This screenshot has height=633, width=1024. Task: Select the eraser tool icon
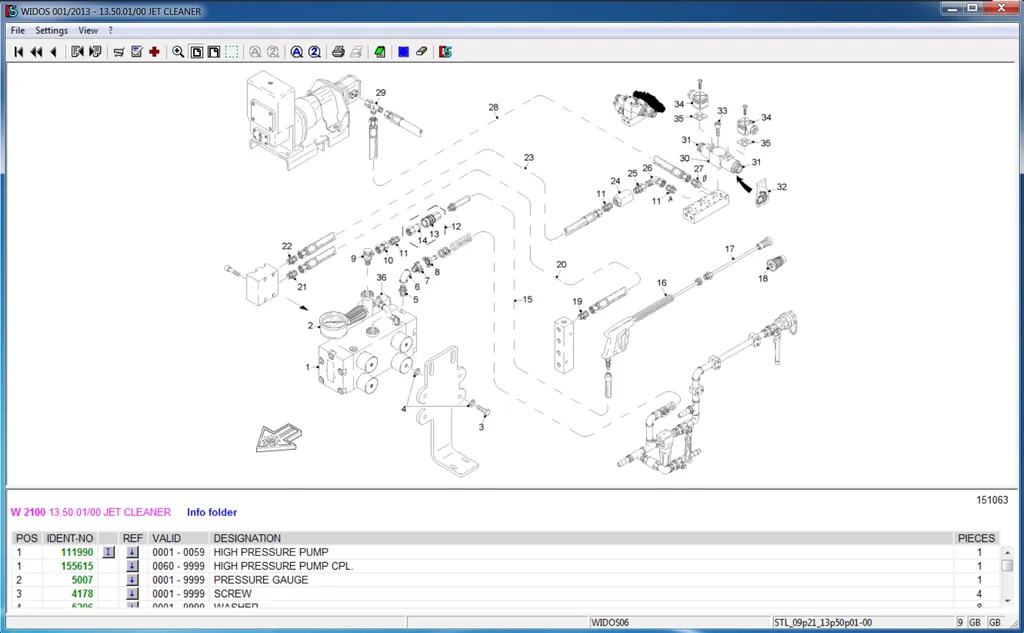coord(422,52)
